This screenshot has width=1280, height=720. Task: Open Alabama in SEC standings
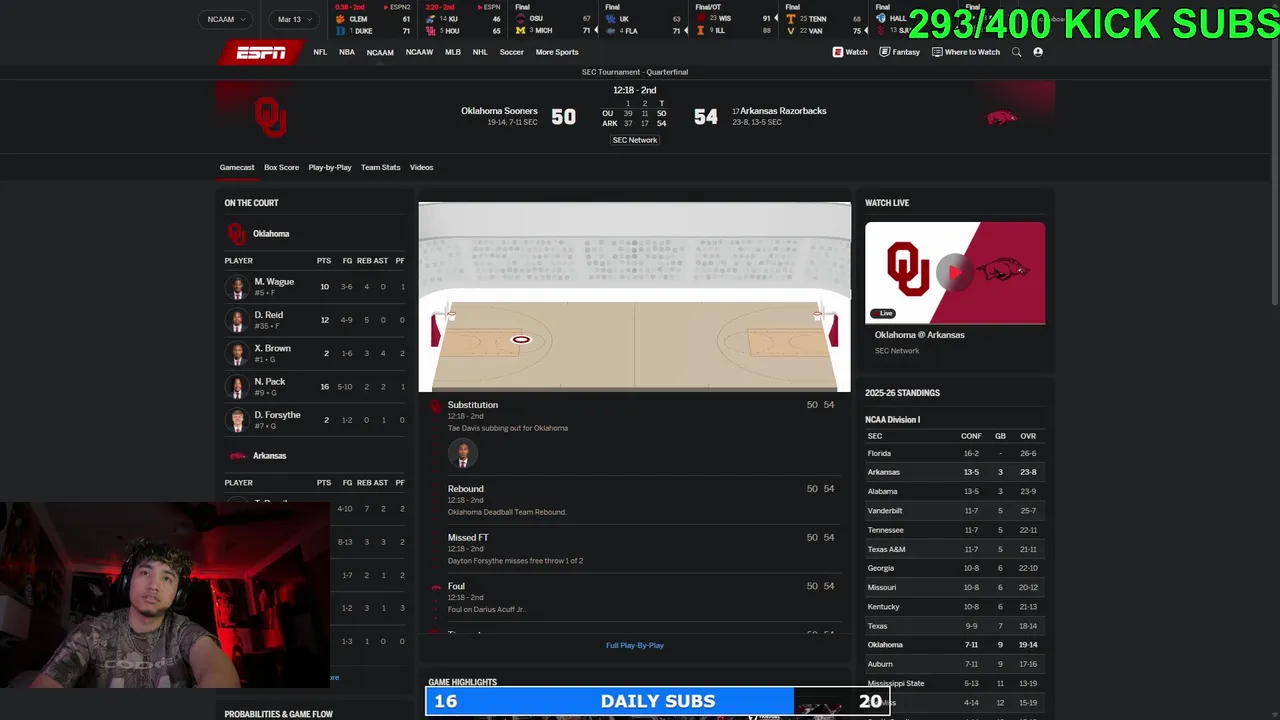coord(883,491)
